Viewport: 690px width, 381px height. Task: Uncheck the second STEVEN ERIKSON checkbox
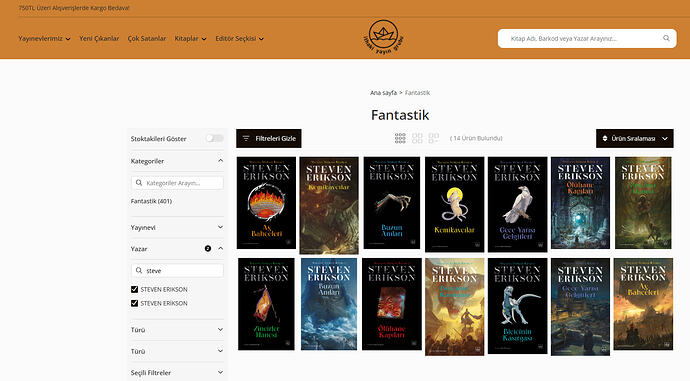135,303
